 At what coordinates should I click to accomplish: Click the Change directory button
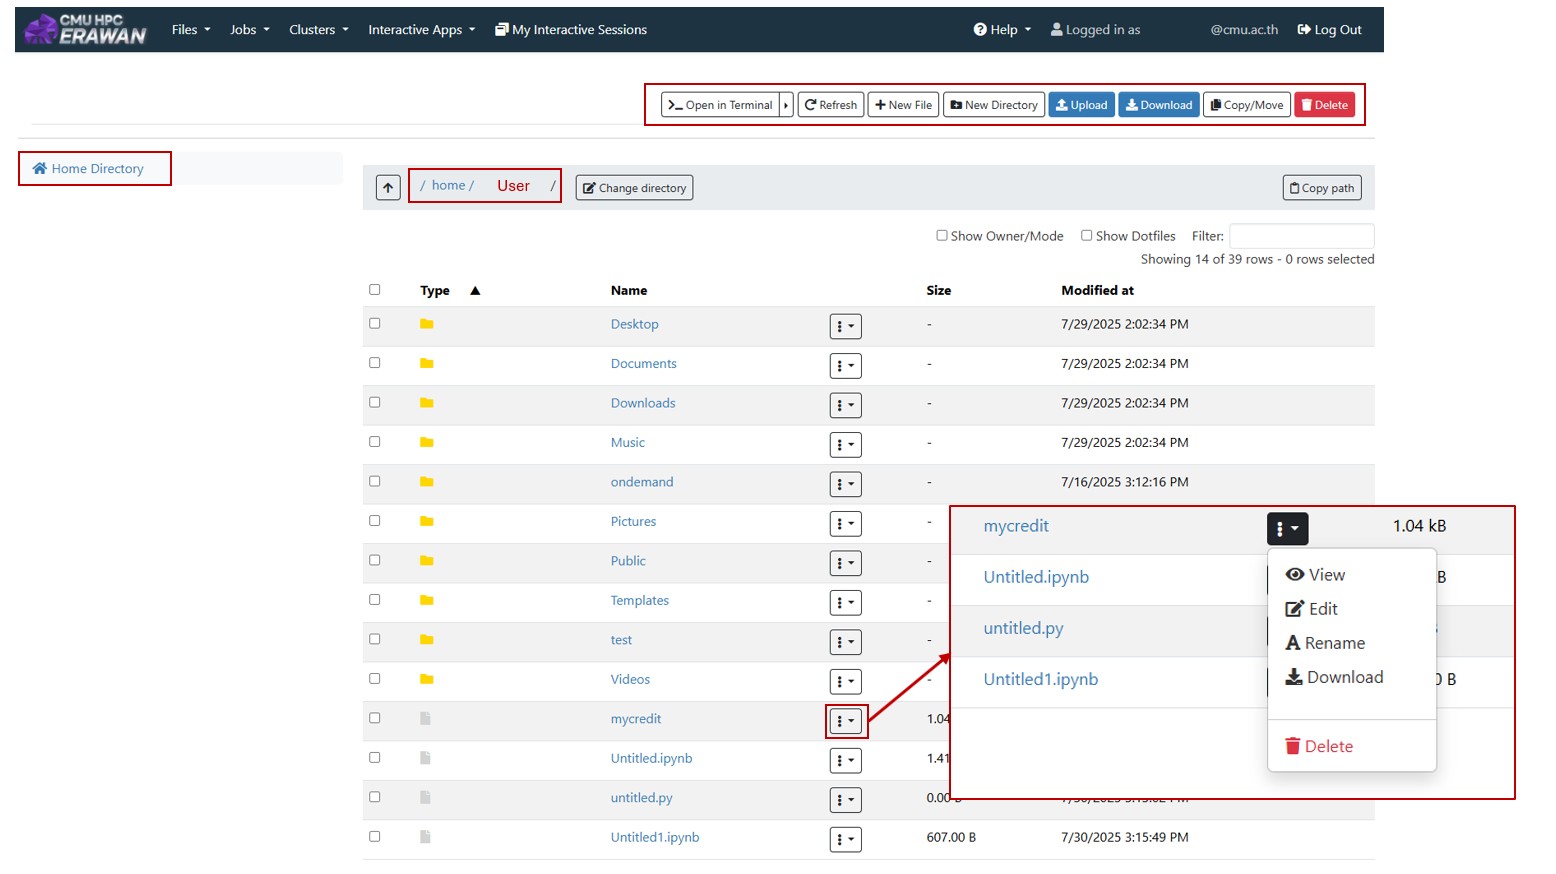(634, 188)
